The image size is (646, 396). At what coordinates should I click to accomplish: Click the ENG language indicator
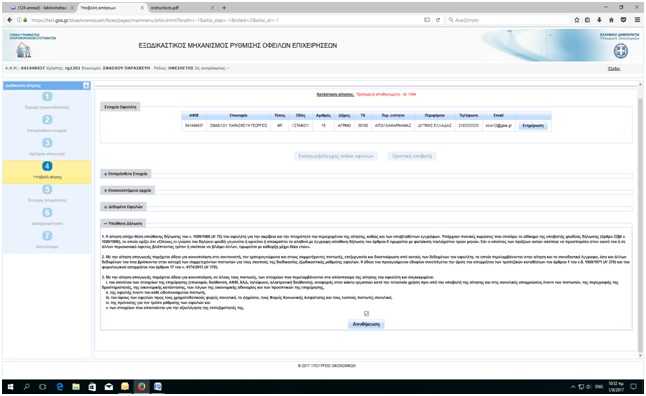(x=599, y=387)
